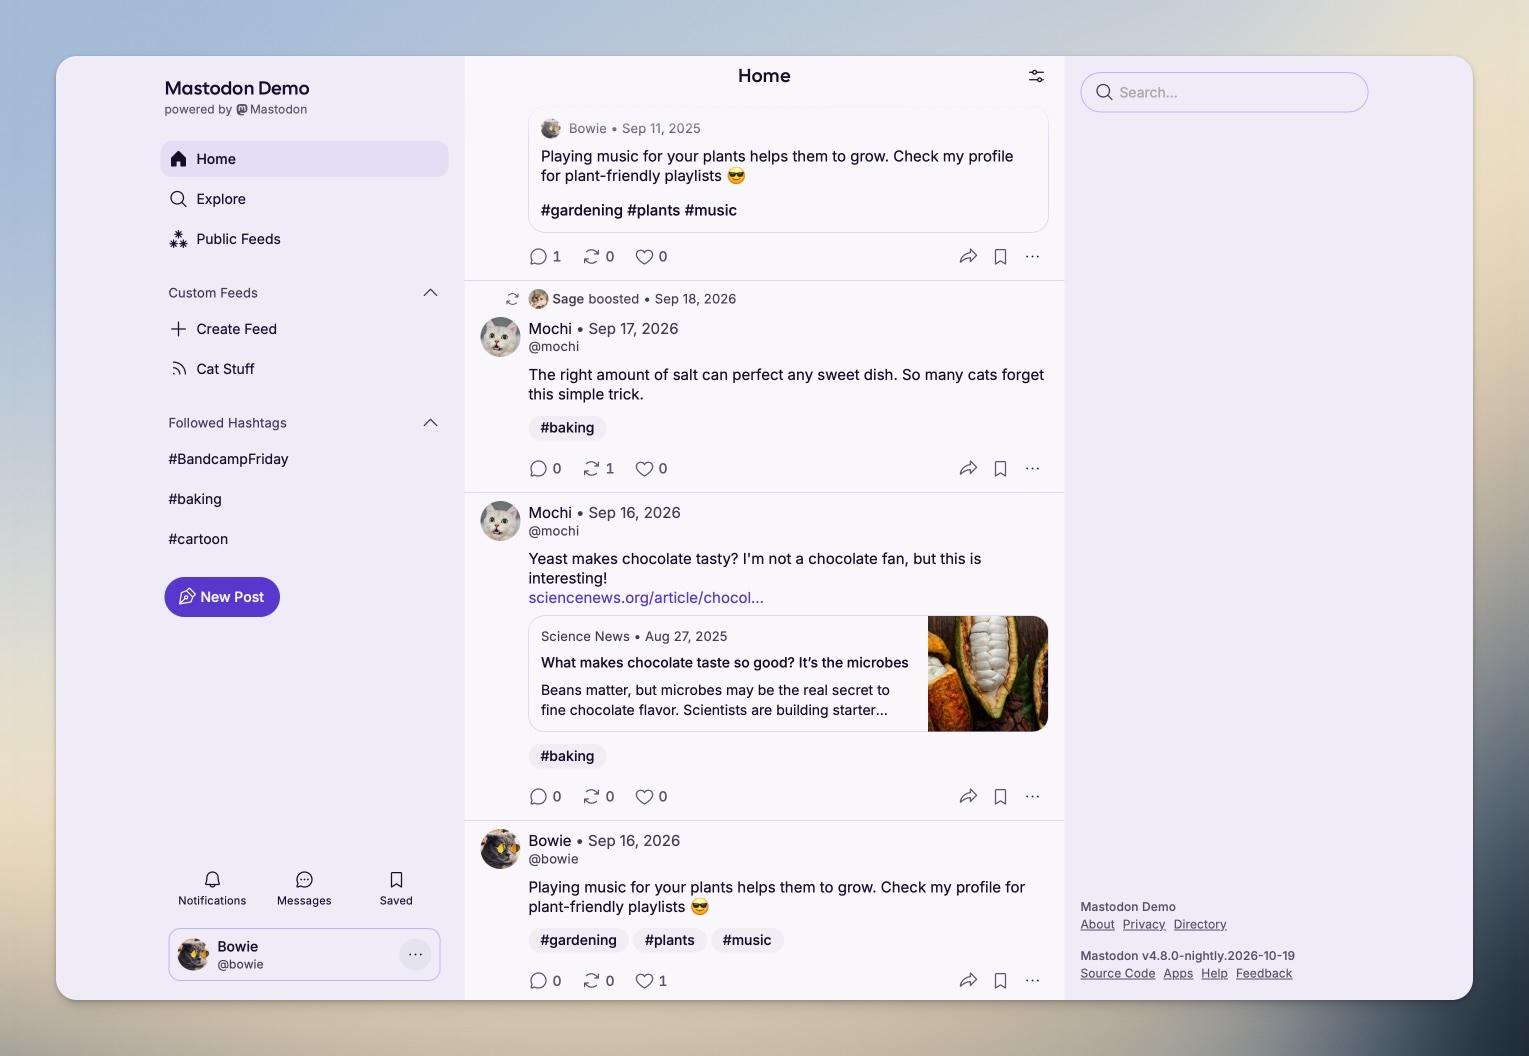Open more options on yeast chocolate post
This screenshot has width=1529, height=1056.
coord(1032,796)
